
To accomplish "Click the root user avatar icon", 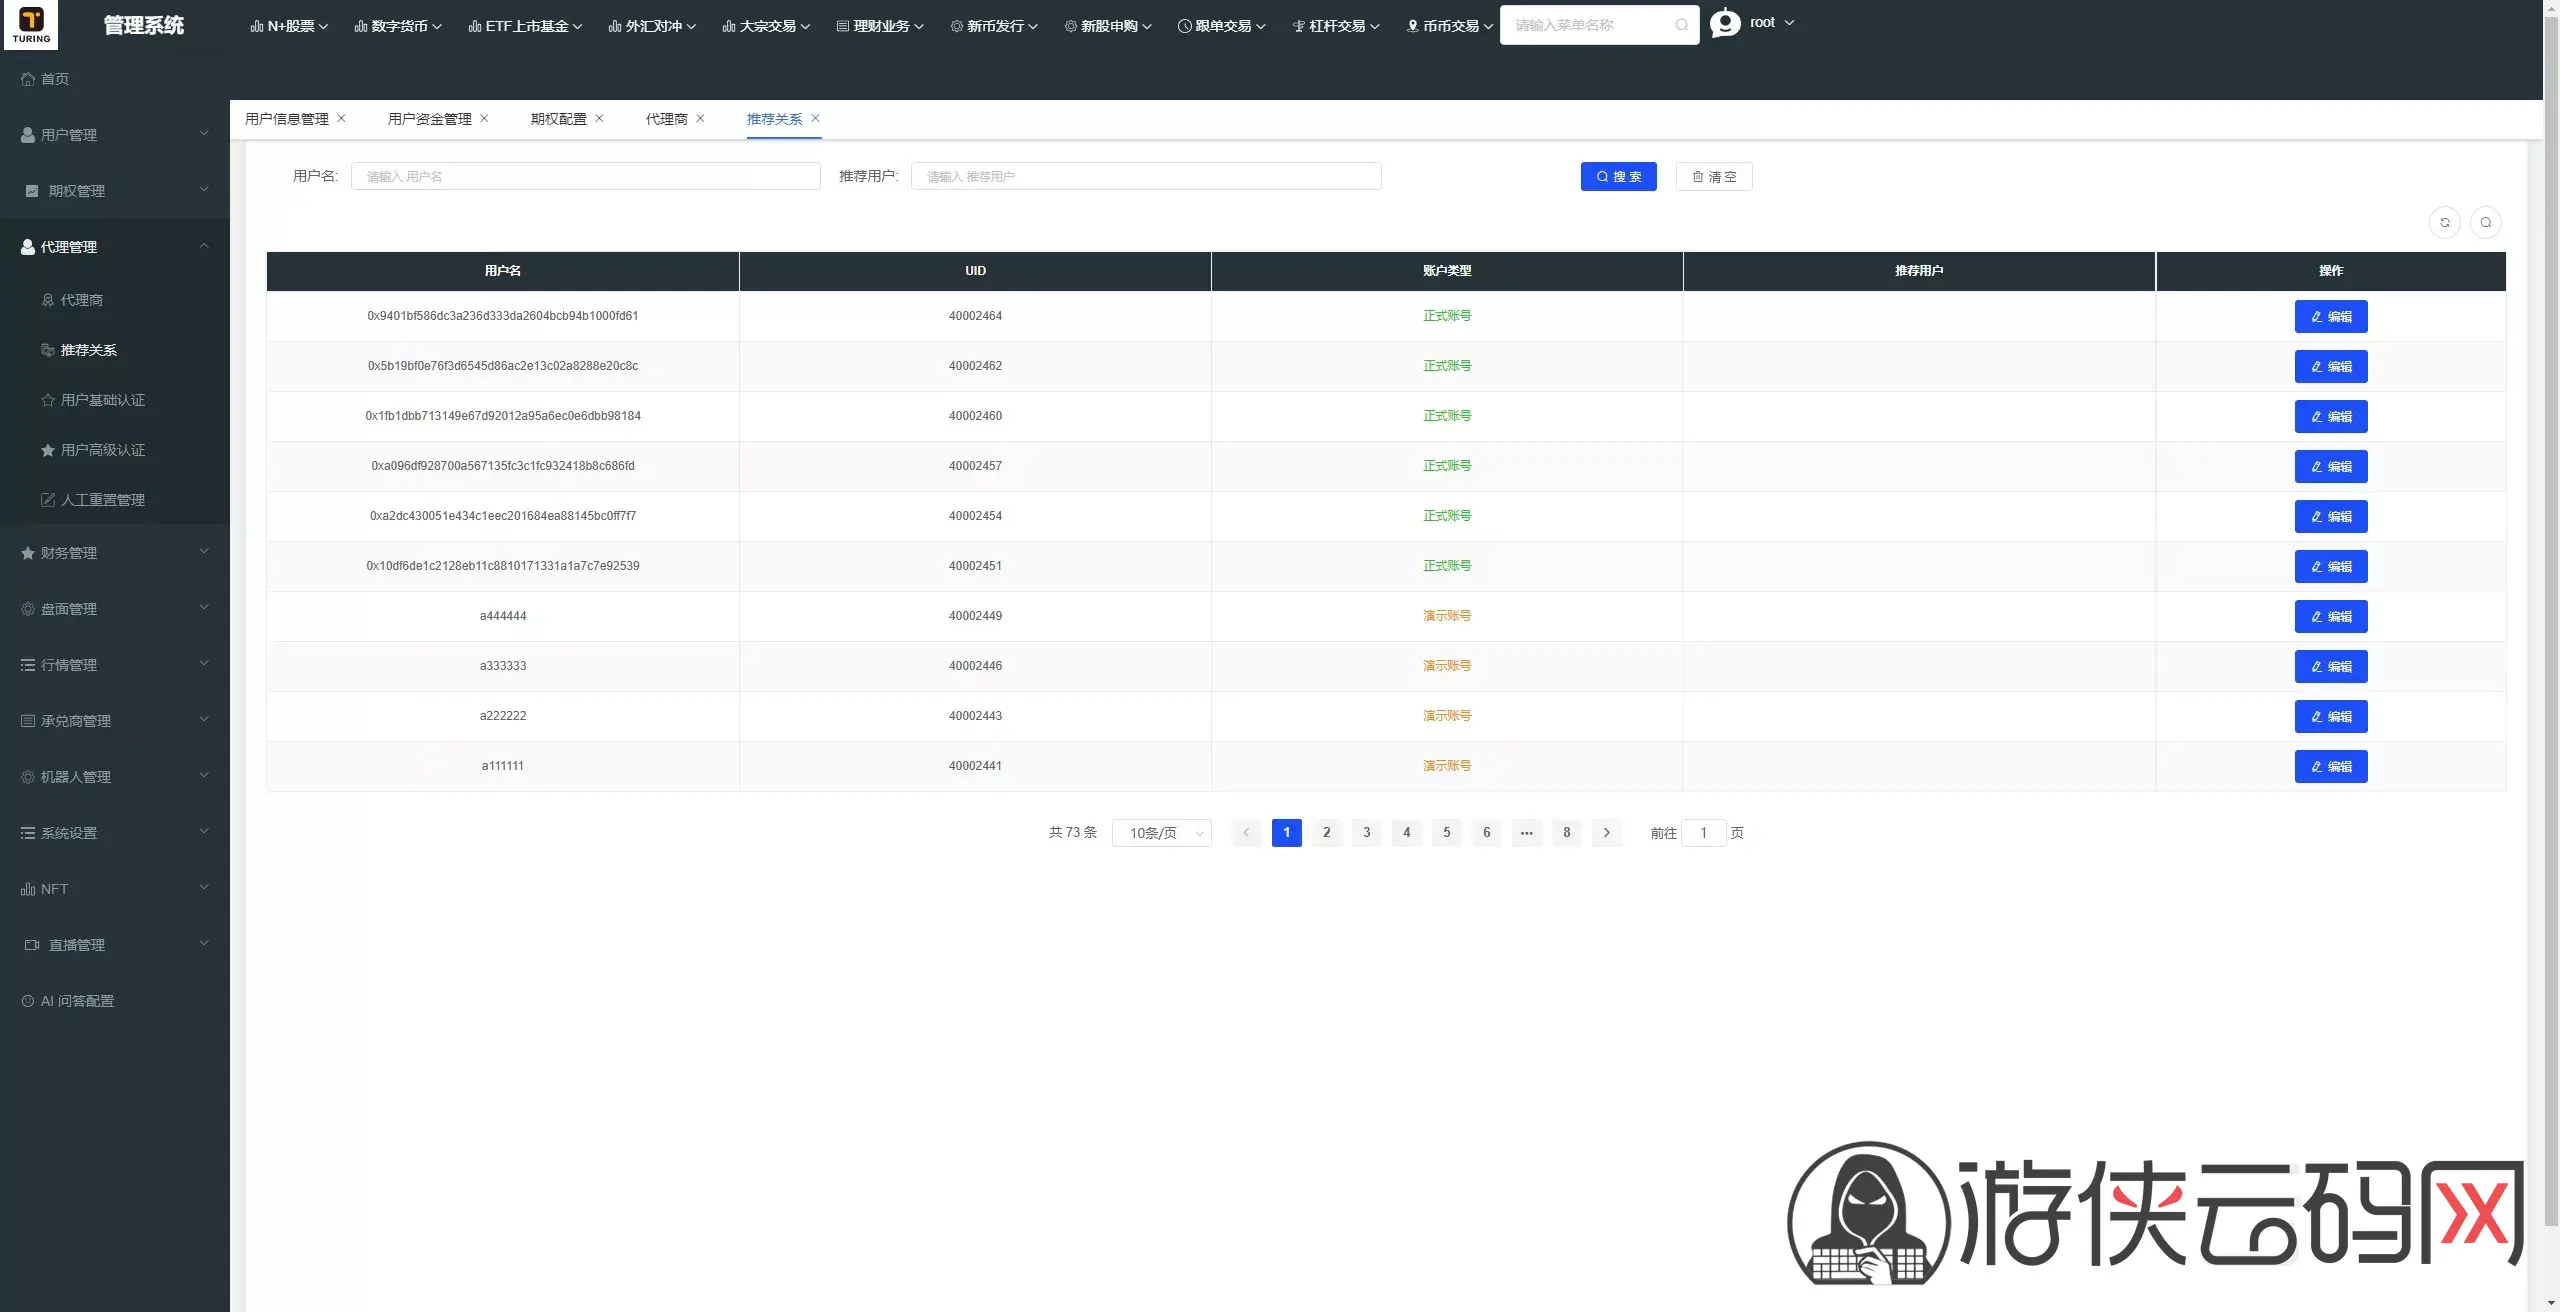I will 1725,23.
